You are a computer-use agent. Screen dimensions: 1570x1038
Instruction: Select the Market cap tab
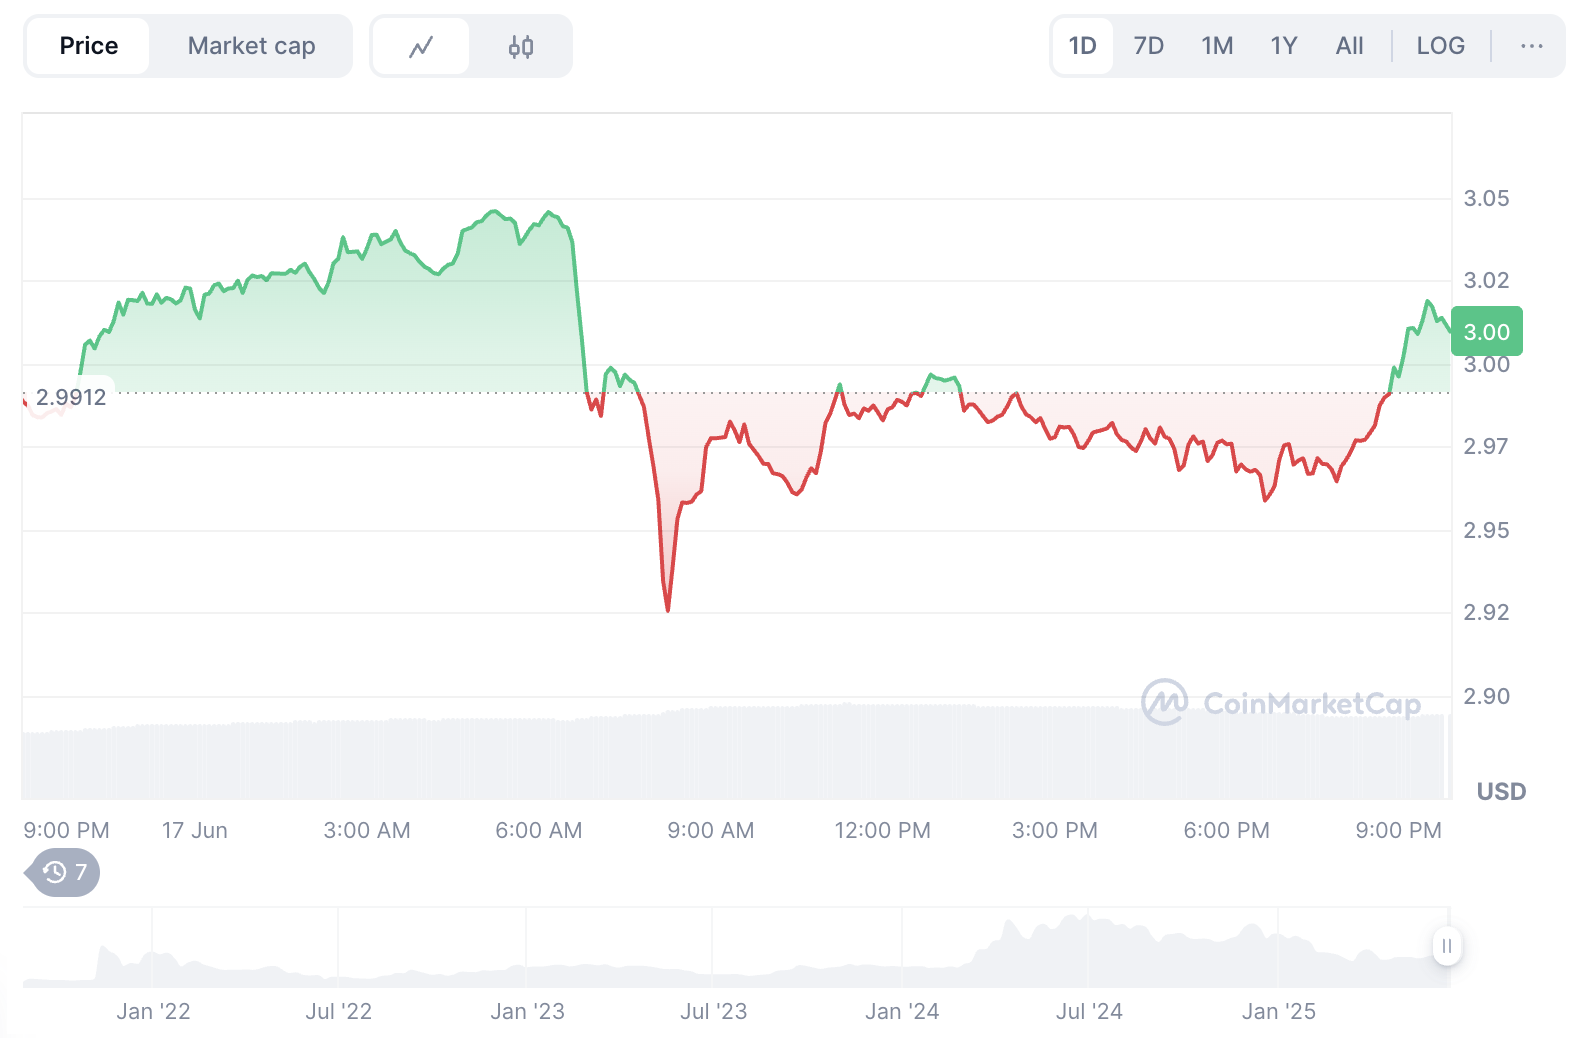coord(251,46)
